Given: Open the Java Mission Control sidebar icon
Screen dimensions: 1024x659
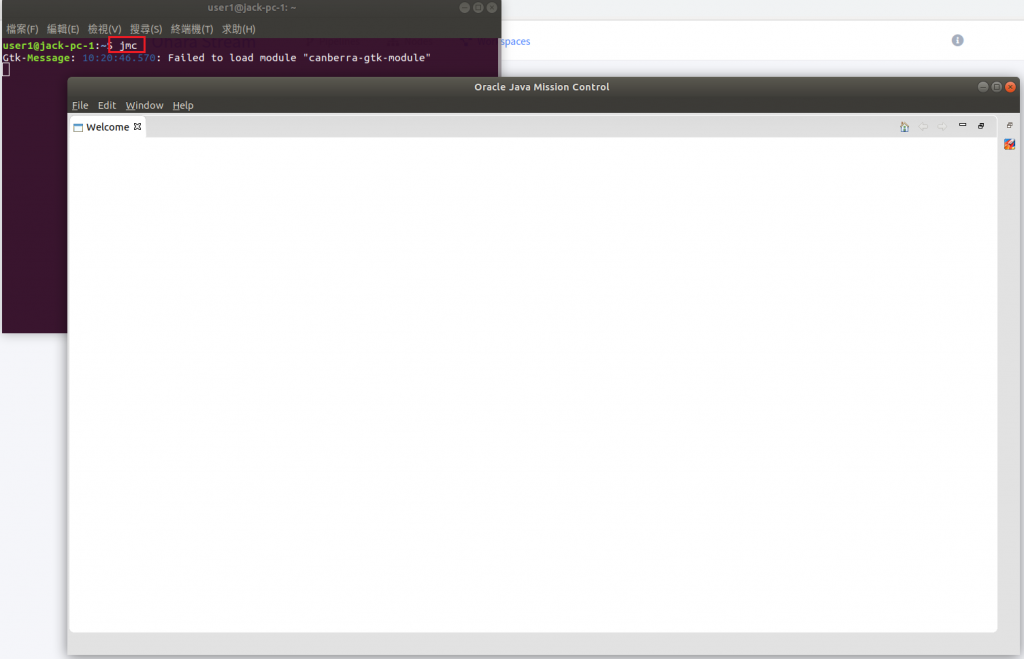Looking at the screenshot, I should pos(1010,144).
